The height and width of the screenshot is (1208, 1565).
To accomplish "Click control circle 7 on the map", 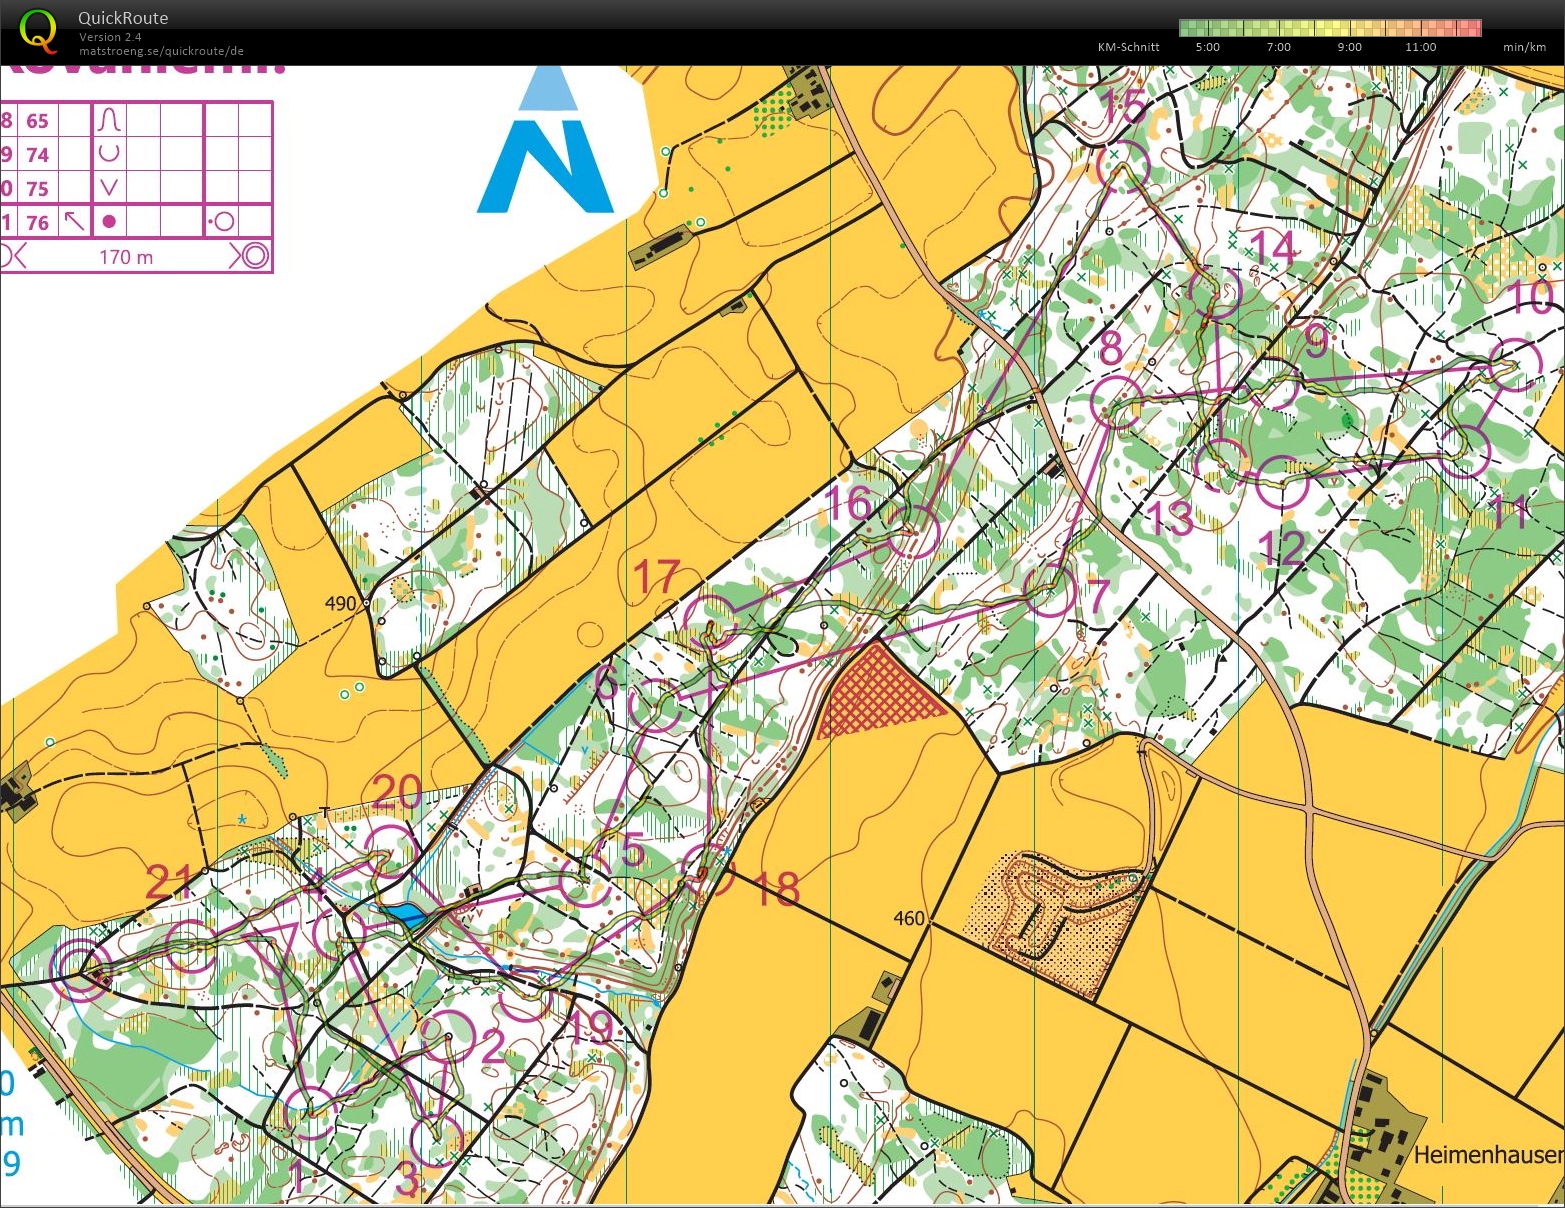I will click(x=1050, y=591).
